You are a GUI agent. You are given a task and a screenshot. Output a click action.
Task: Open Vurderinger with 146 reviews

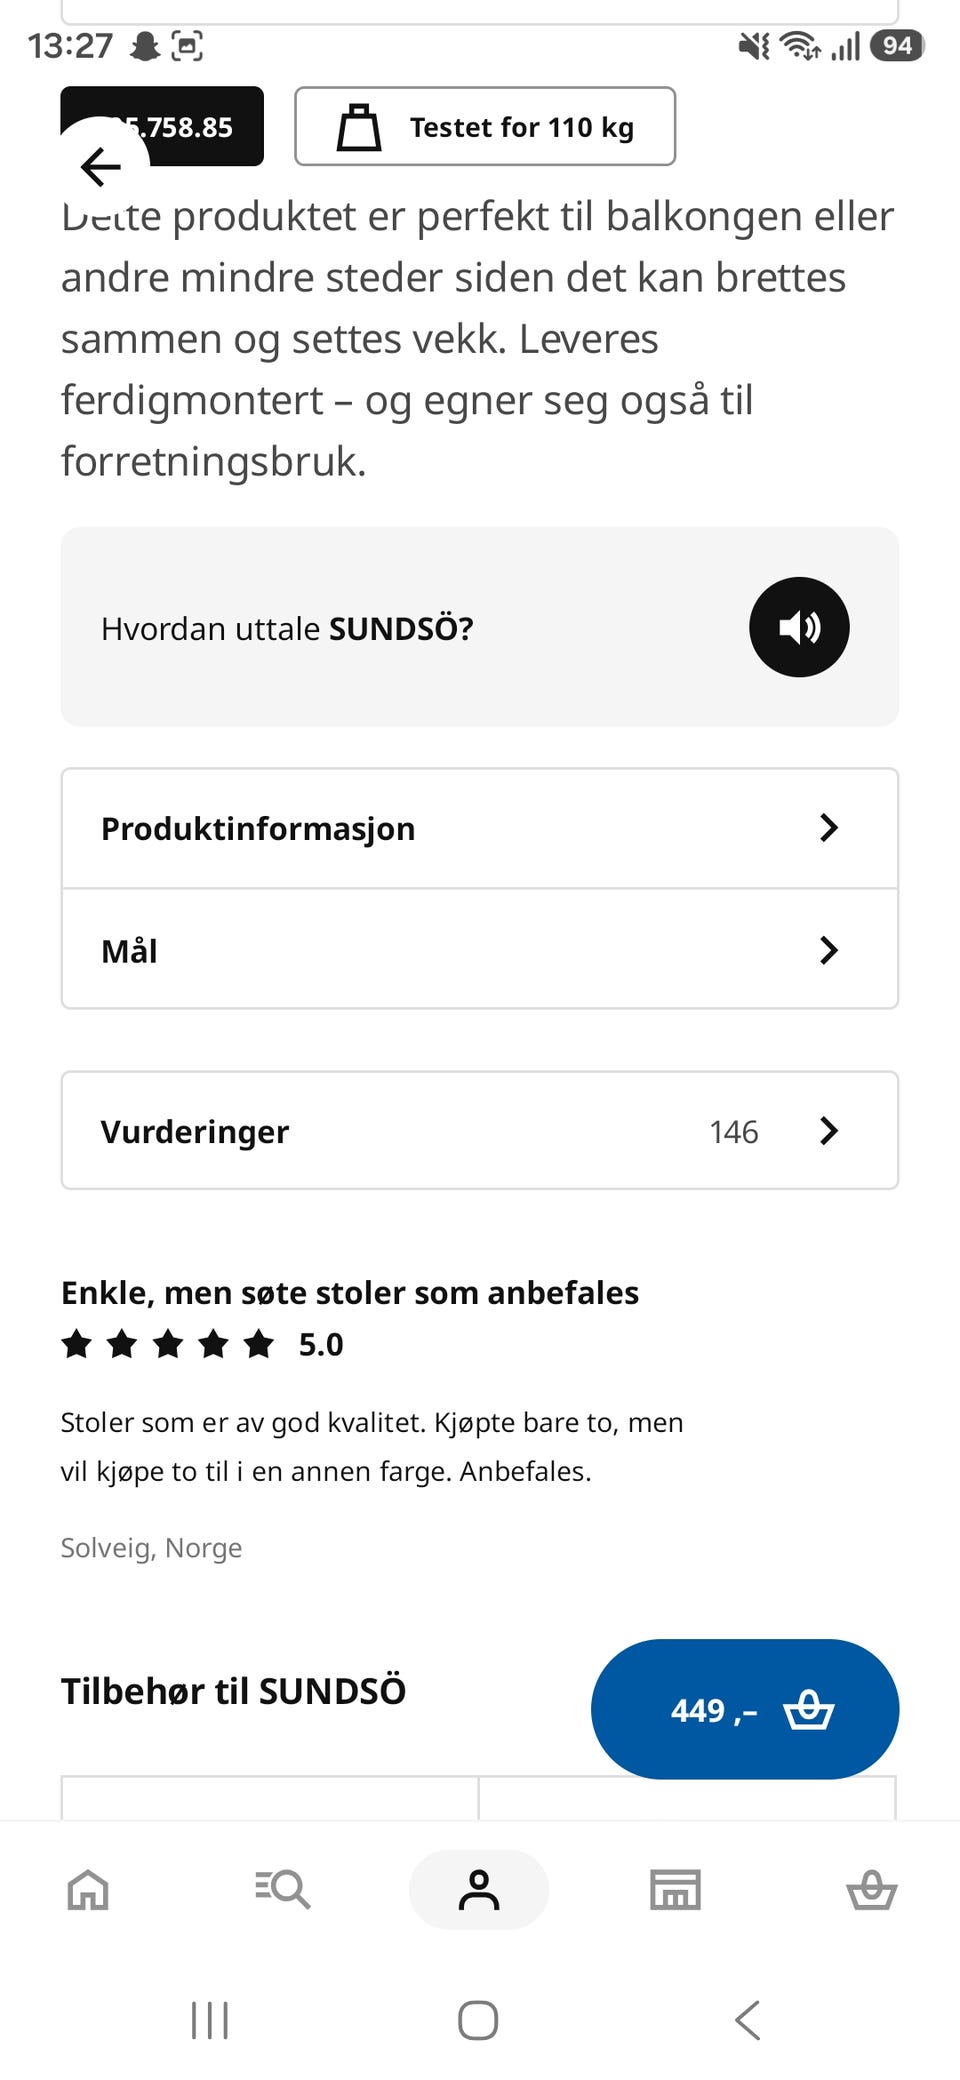click(480, 1131)
